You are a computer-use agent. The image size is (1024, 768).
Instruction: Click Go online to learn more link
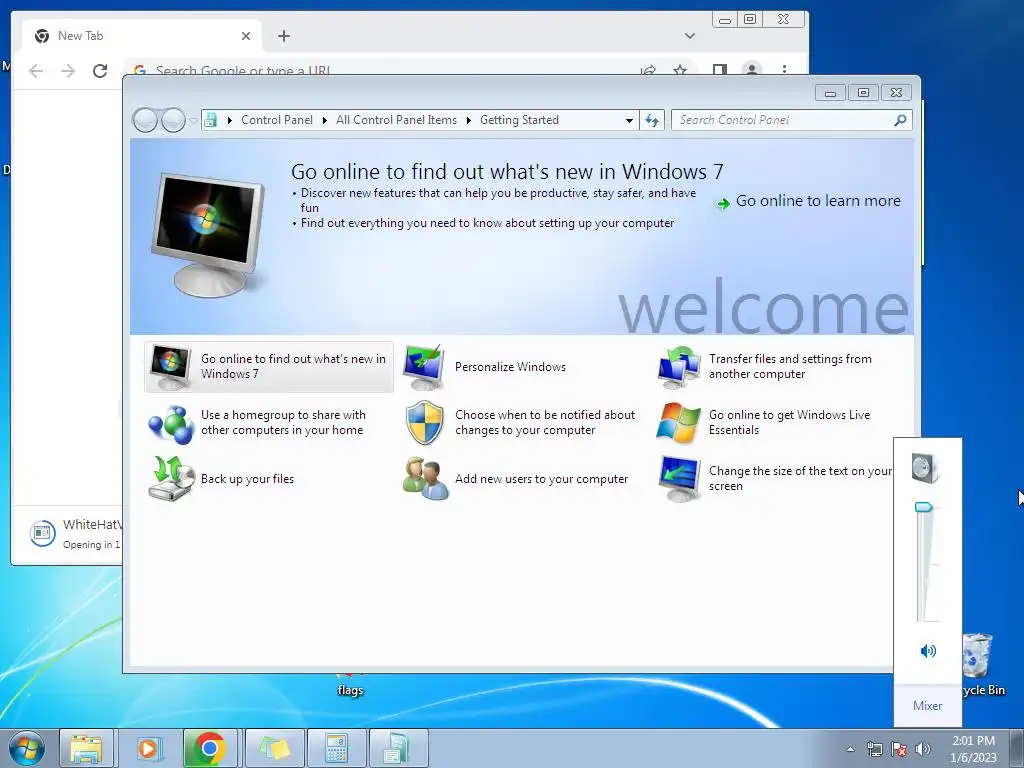(818, 201)
